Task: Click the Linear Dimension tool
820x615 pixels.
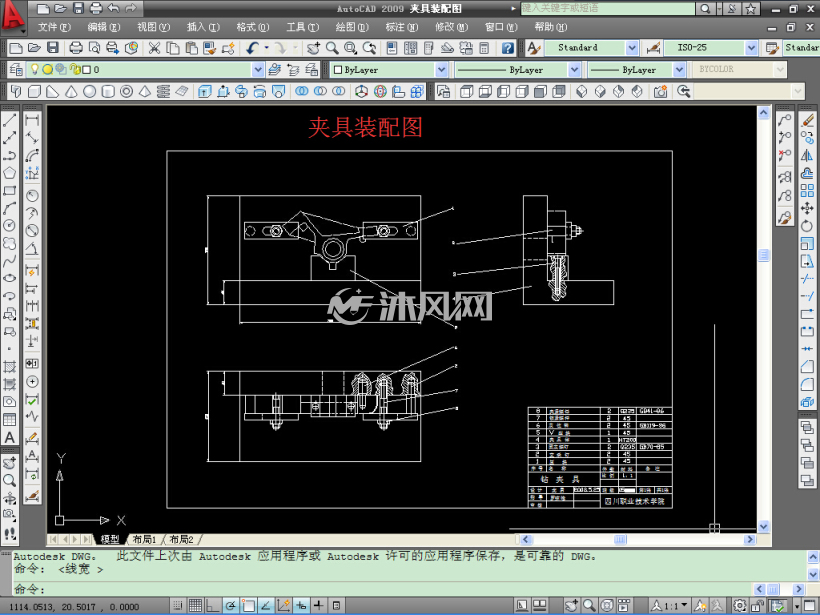Action: (32, 120)
